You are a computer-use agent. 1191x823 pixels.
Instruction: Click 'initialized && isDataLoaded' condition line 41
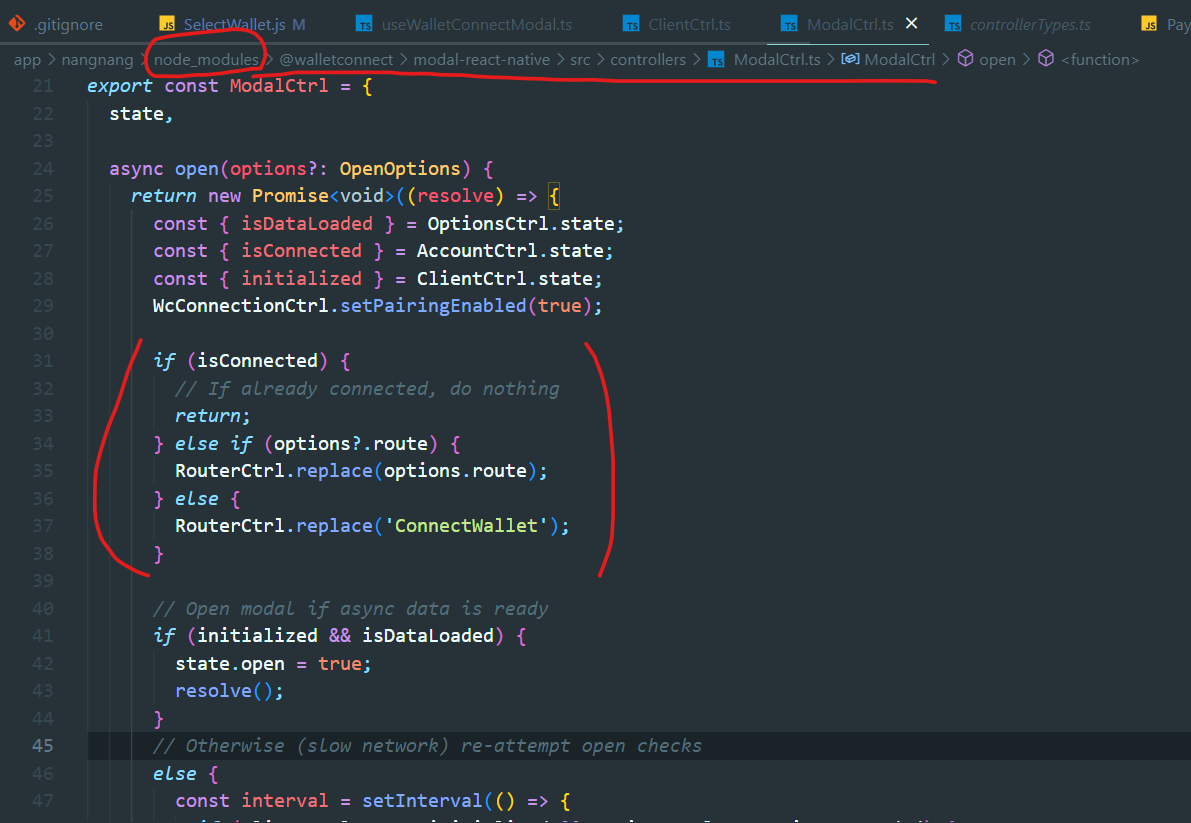[x=346, y=635]
